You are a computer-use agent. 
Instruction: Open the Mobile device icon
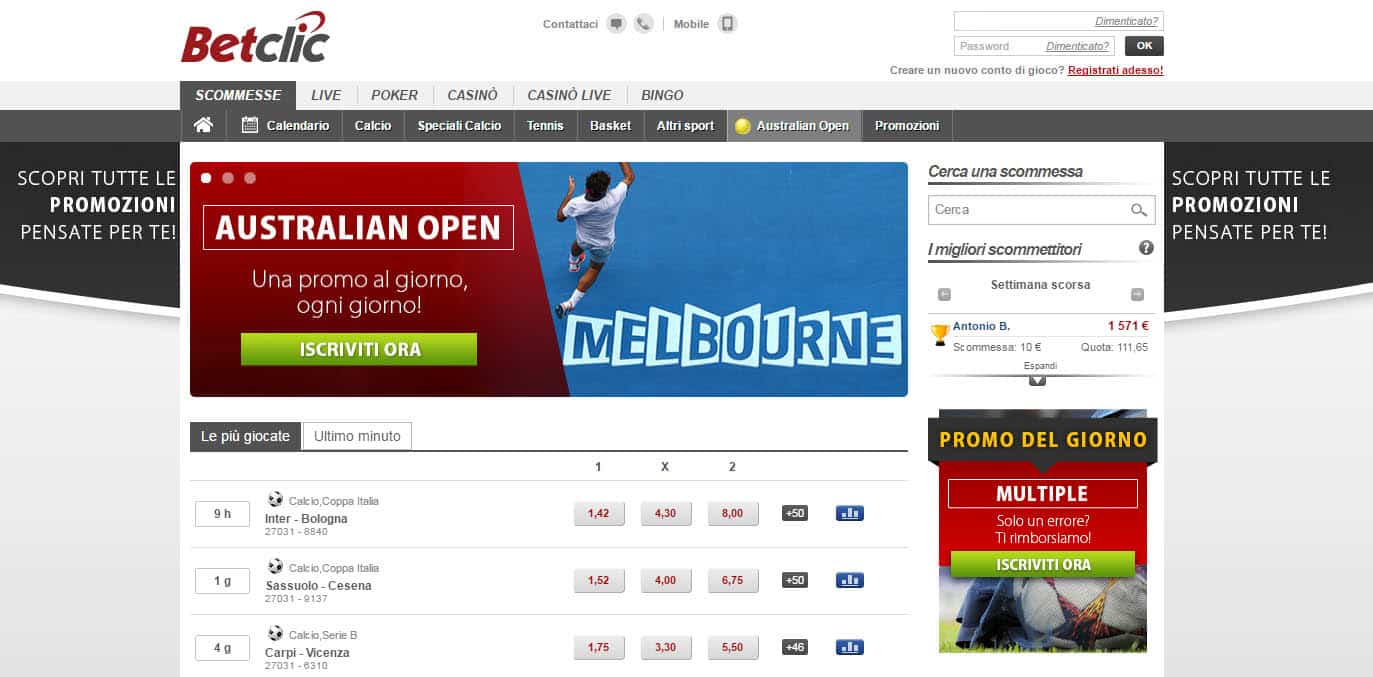click(728, 24)
